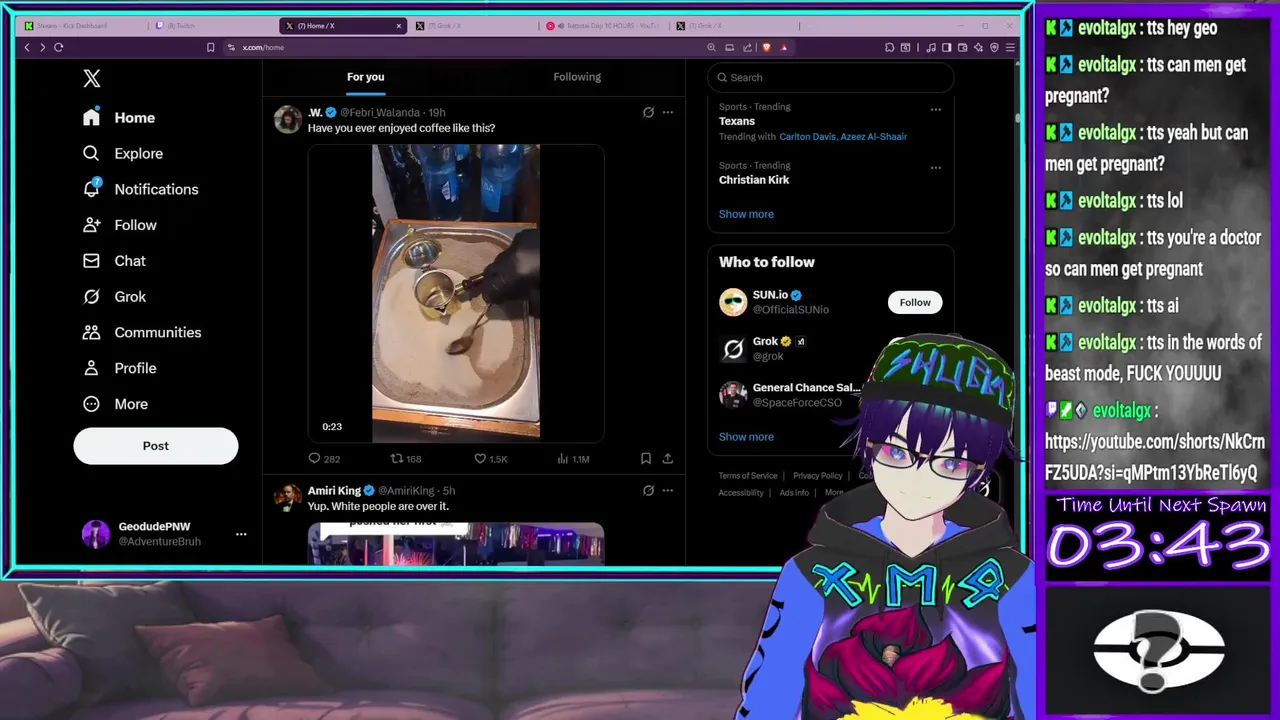Share the Febri_Walanda coffee post
1280x720 pixels.
[x=668, y=459]
